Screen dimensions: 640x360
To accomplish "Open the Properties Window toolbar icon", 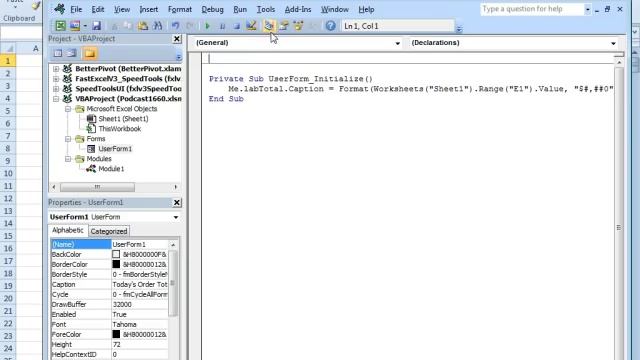I will point(284,26).
